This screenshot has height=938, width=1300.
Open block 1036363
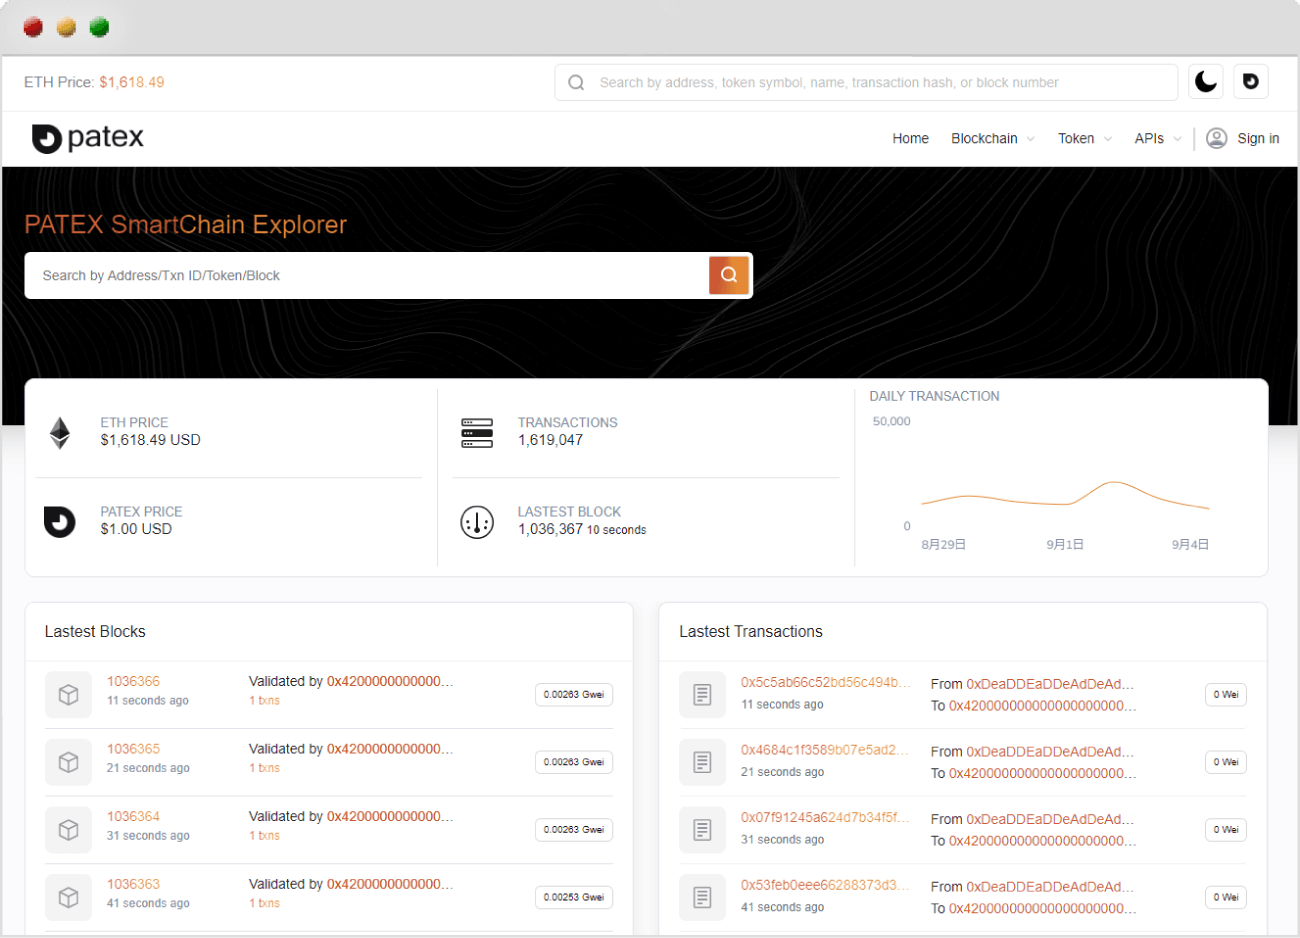coord(133,884)
